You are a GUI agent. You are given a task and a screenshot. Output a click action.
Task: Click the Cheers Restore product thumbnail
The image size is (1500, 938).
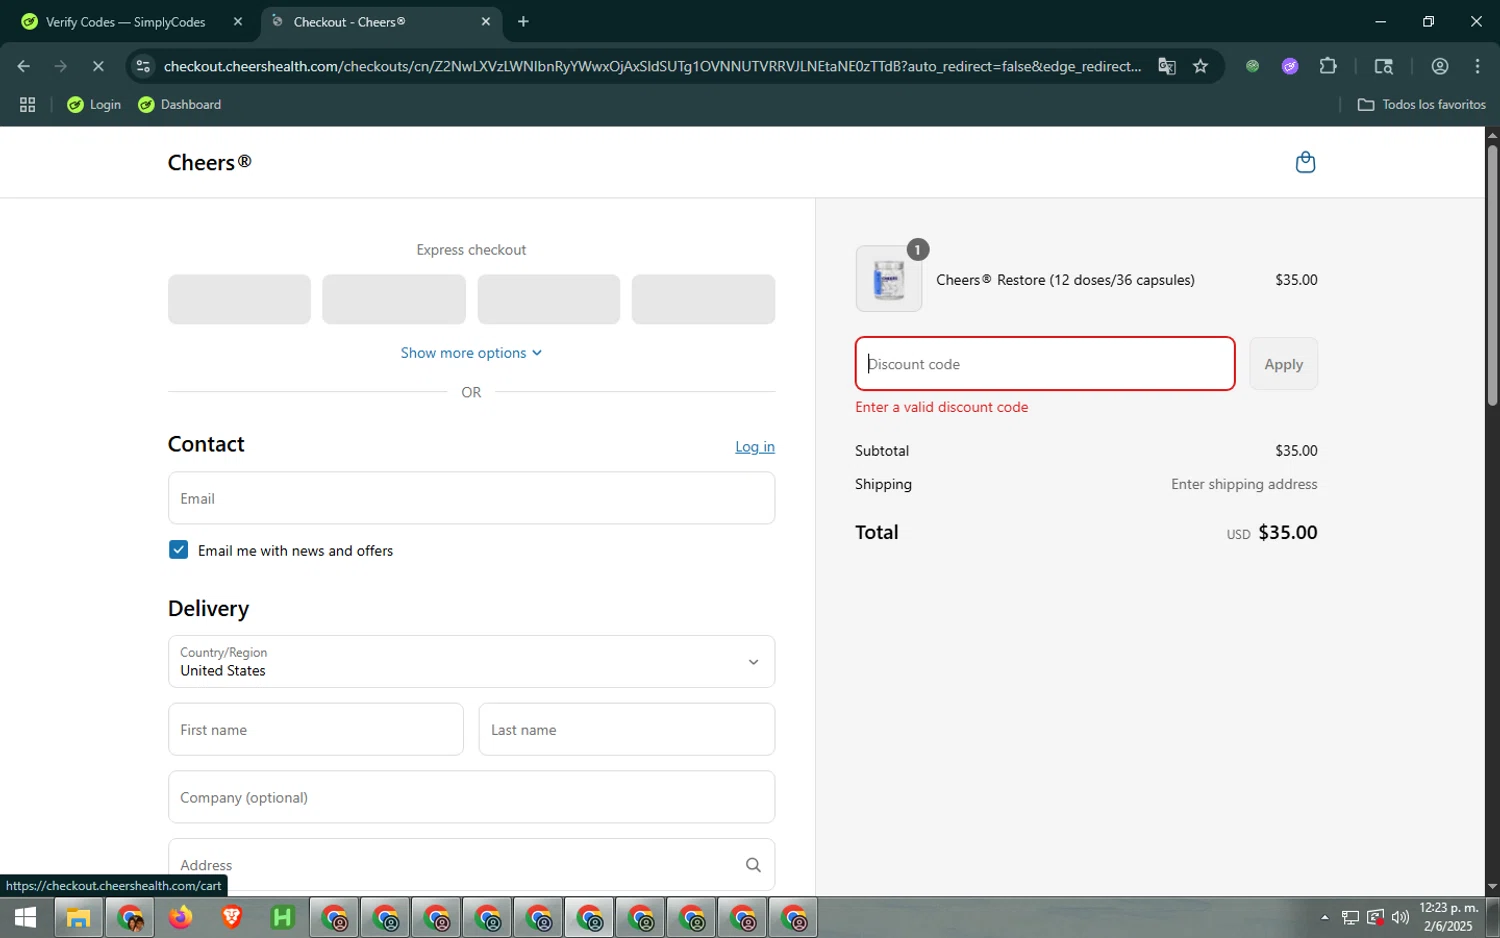coord(889,279)
